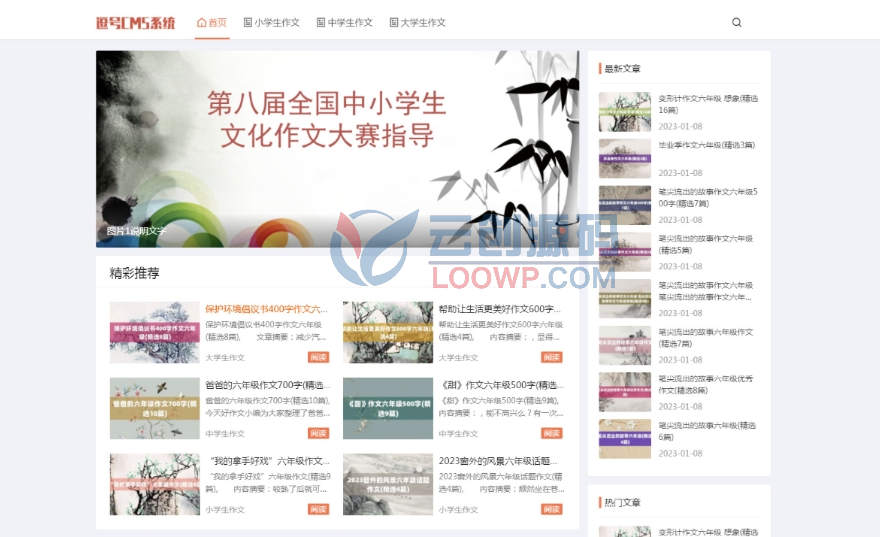Open article 爸爸的六年级作文700字

pos(266,385)
